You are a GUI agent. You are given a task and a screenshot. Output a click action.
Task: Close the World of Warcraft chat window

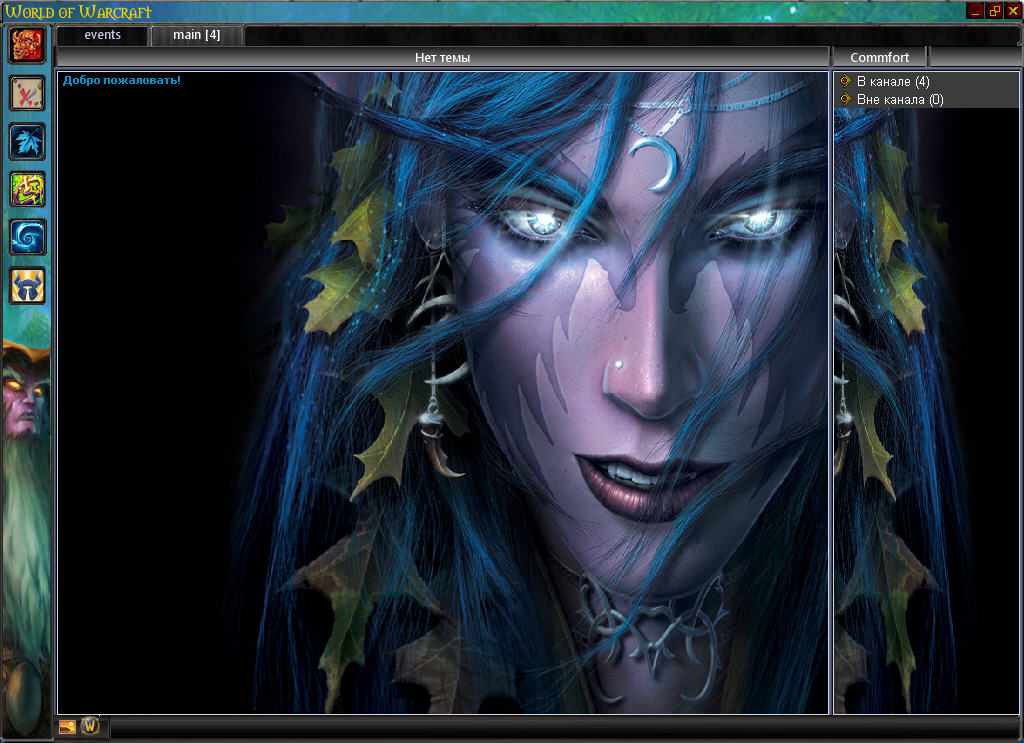pyautogui.click(x=1013, y=11)
